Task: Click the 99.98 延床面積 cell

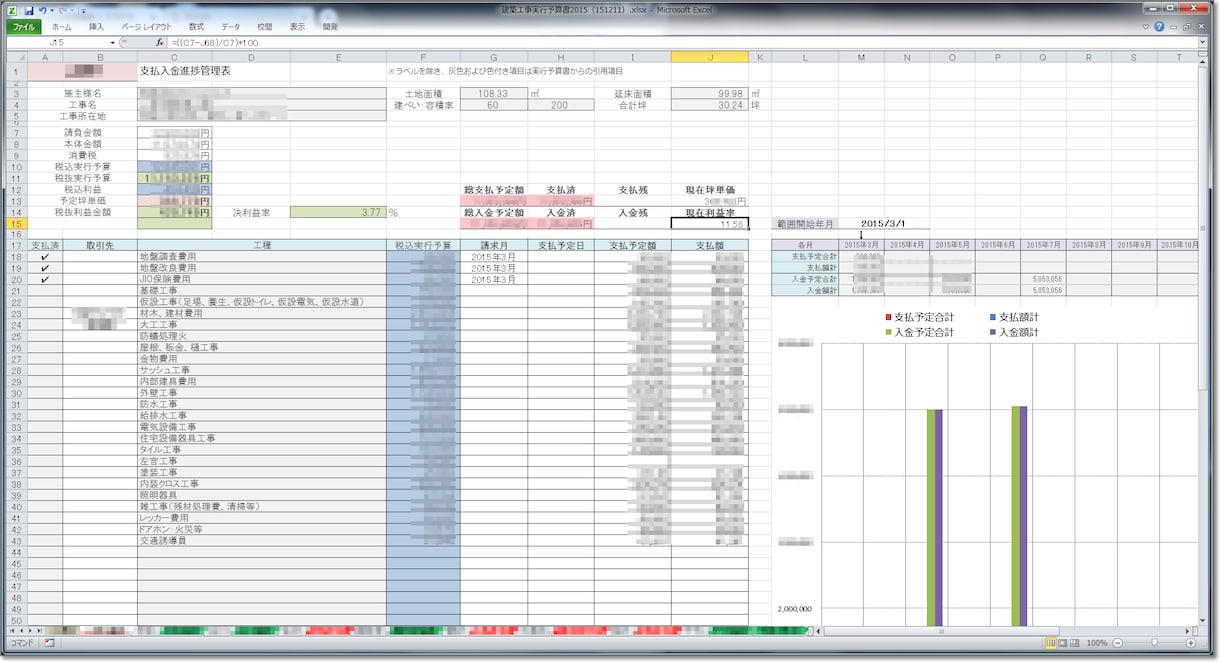Action: 709,93
